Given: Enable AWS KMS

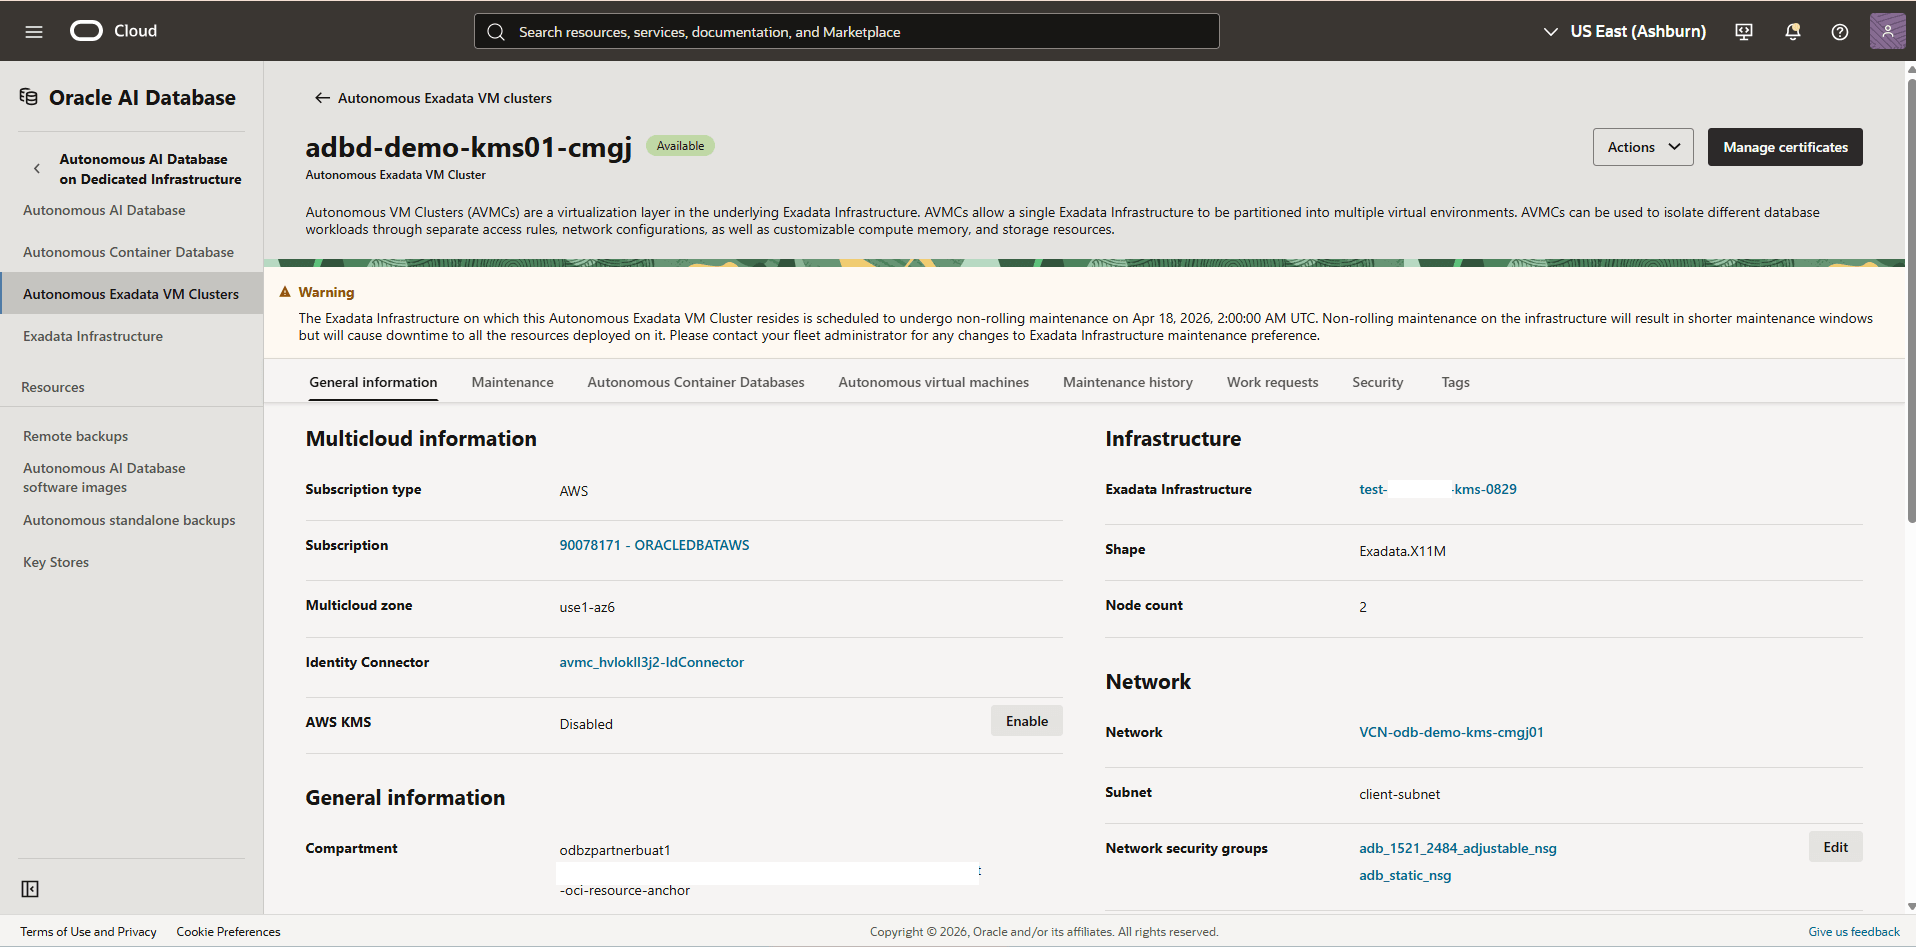Looking at the screenshot, I should click(x=1027, y=721).
